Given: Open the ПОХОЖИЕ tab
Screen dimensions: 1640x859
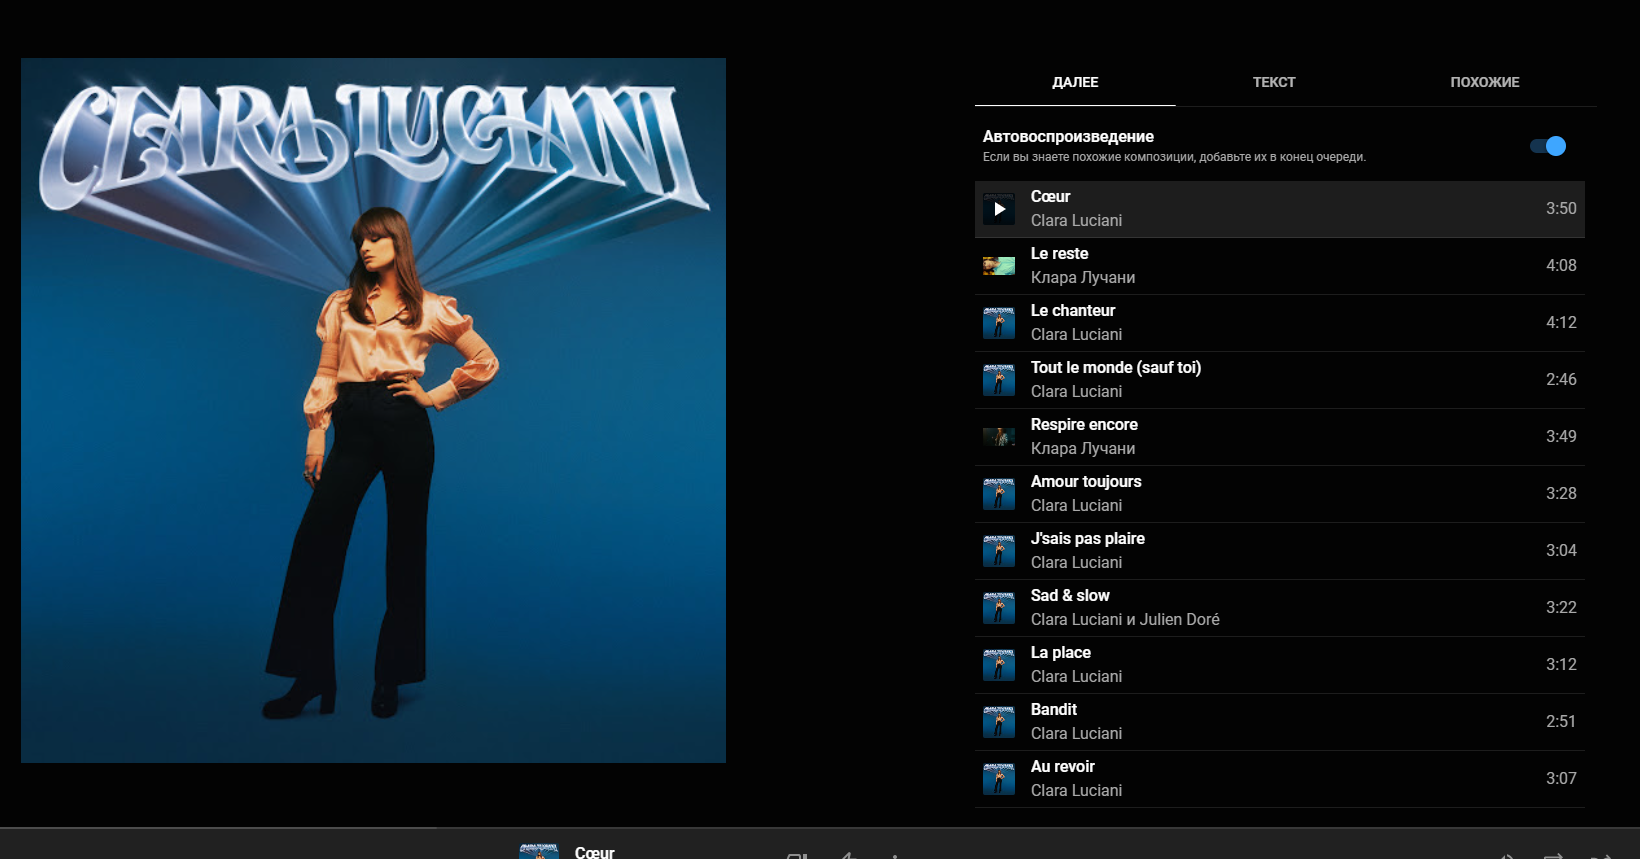Looking at the screenshot, I should [1484, 82].
